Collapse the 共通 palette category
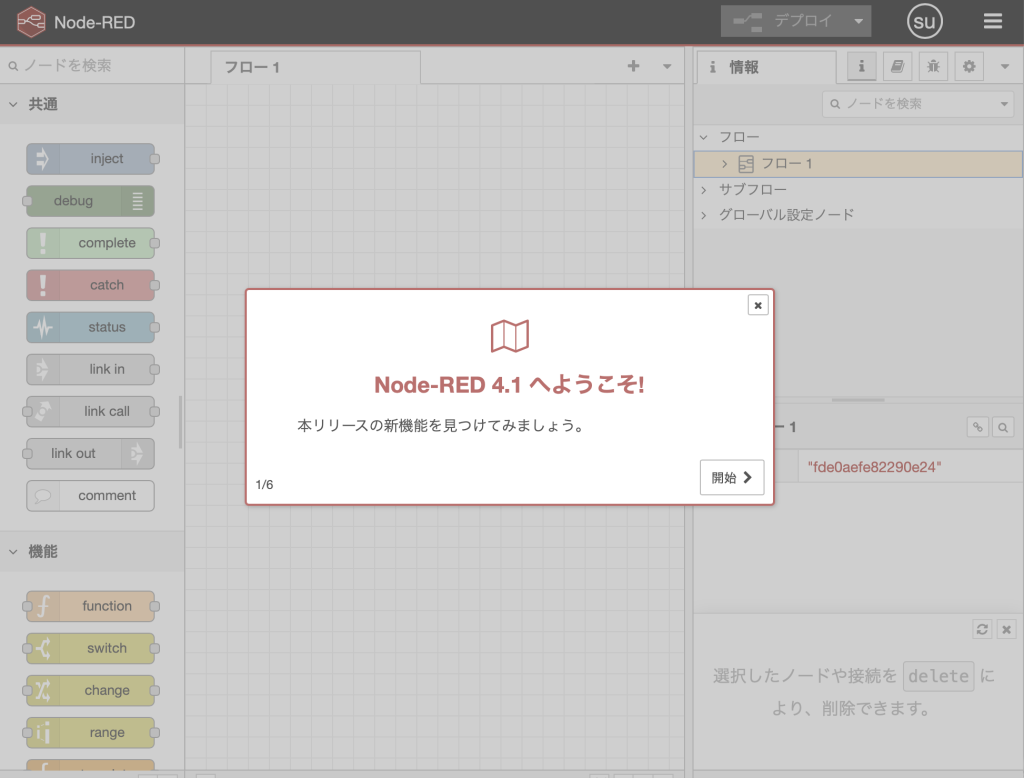The width and height of the screenshot is (1024, 778). pos(15,104)
